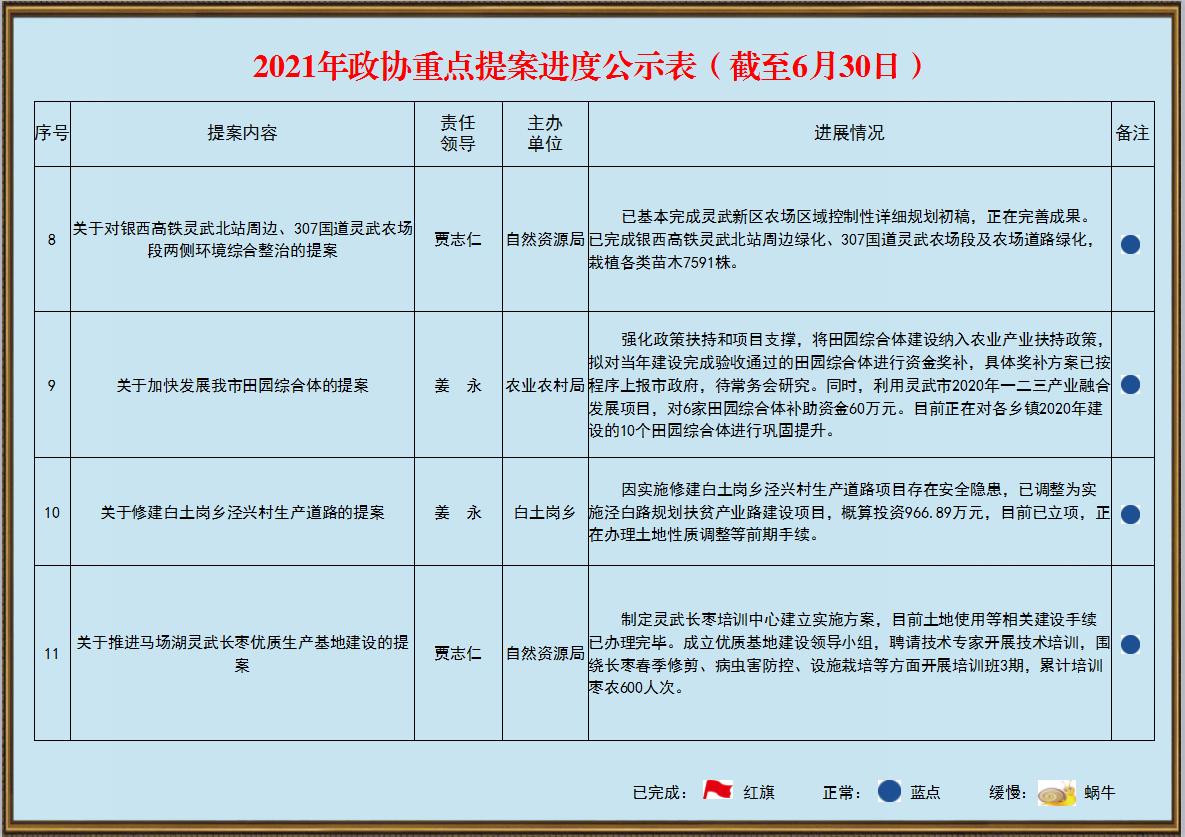This screenshot has width=1185, height=837.
Task: Click the 提案内容 column header
Action: click(x=243, y=133)
